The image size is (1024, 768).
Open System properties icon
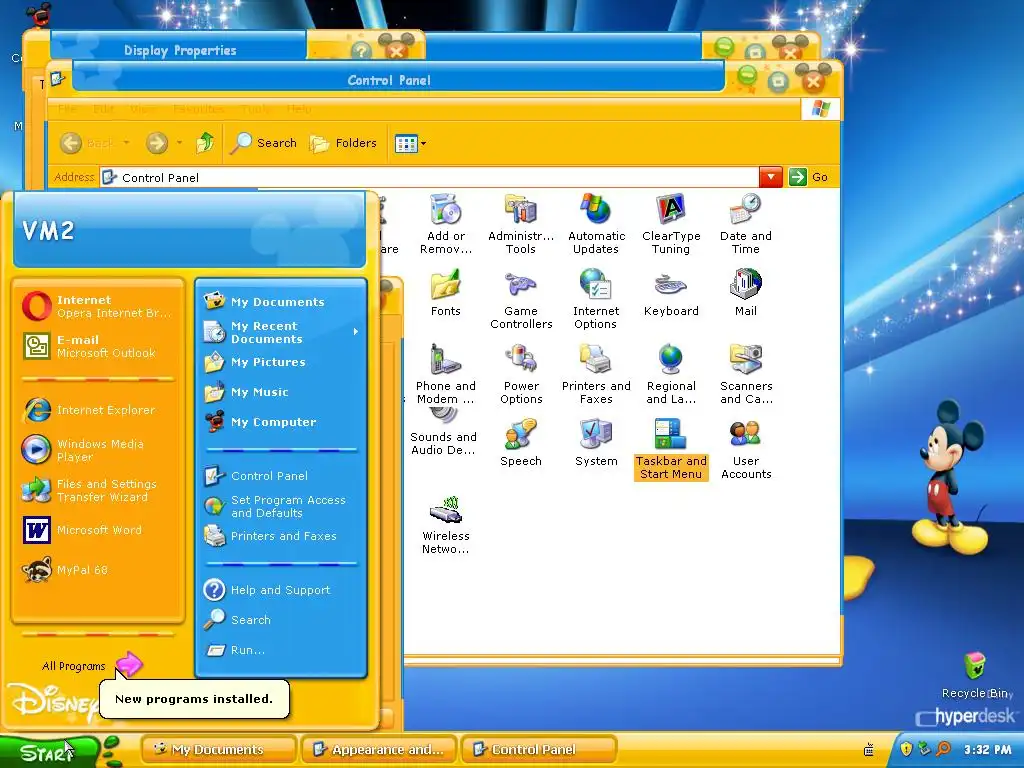click(596, 442)
